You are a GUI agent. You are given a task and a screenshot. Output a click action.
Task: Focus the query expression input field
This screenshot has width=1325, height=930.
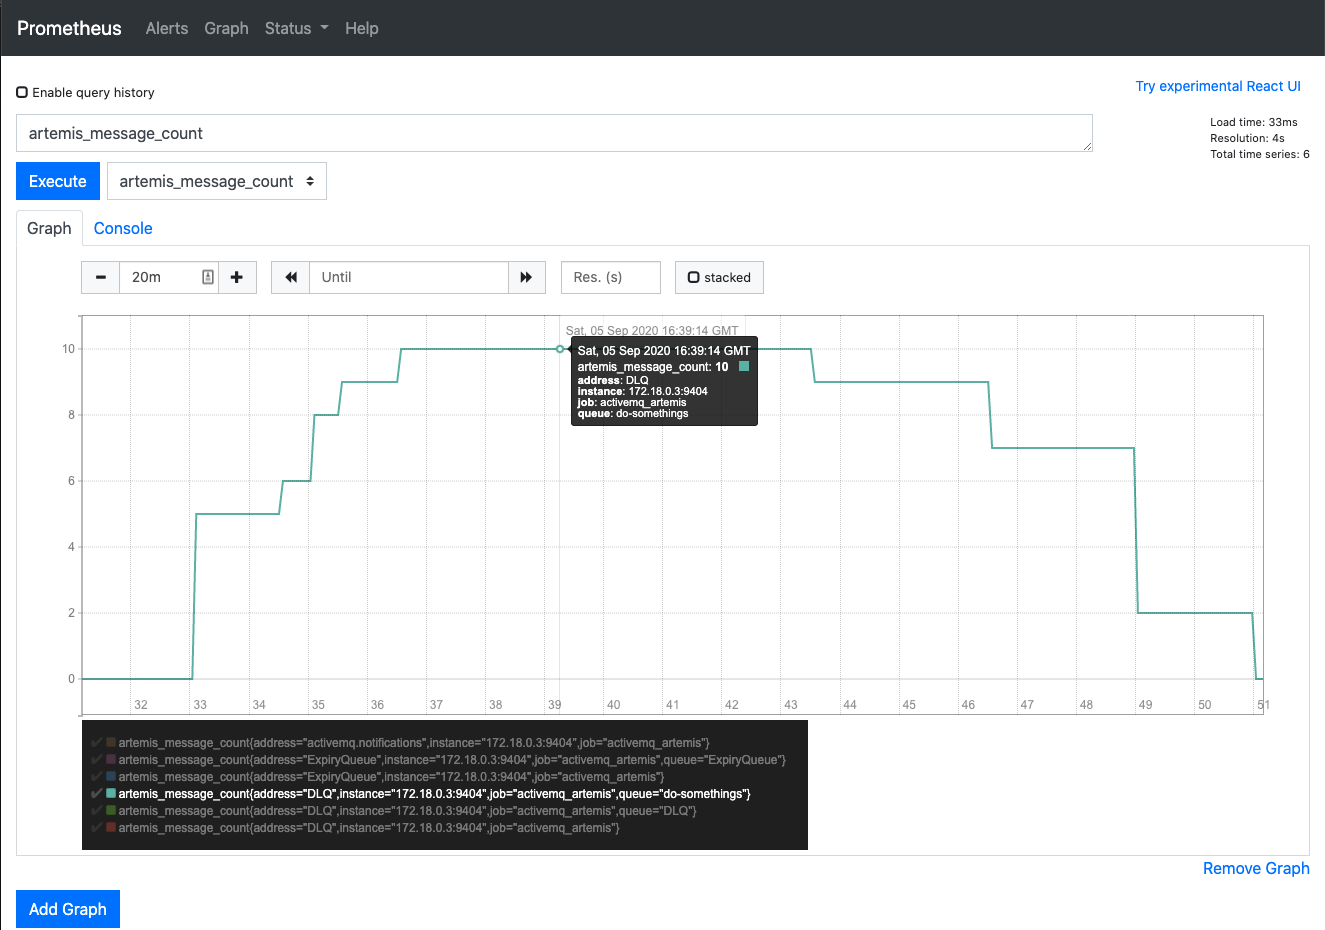tap(554, 133)
